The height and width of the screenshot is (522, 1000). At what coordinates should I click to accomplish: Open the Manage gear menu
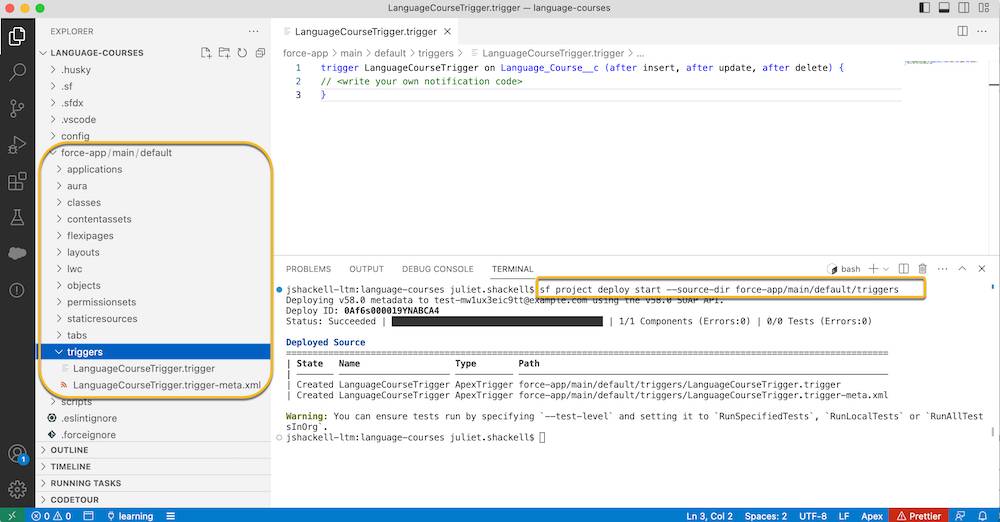[17, 489]
